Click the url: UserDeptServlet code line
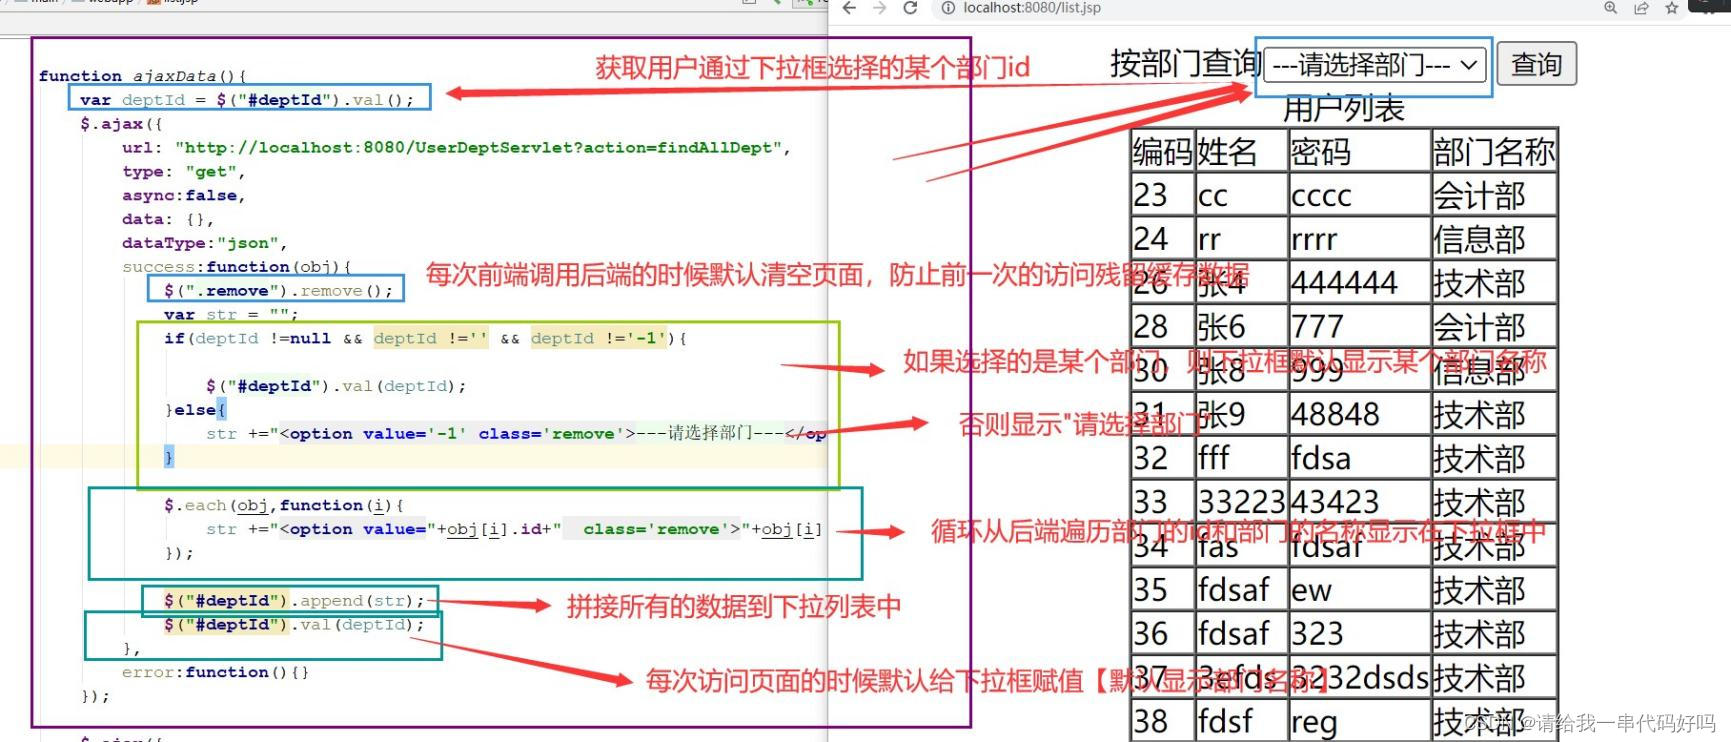 456,148
